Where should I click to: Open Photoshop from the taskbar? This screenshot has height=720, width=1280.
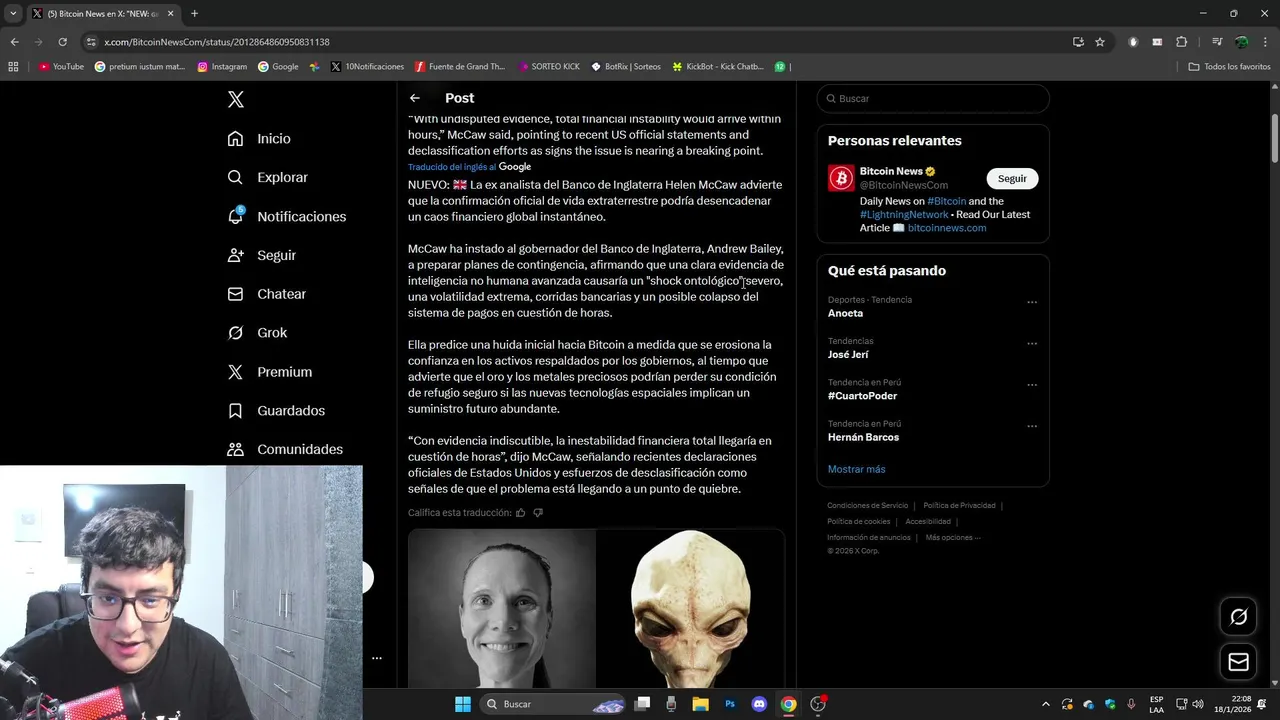click(730, 704)
